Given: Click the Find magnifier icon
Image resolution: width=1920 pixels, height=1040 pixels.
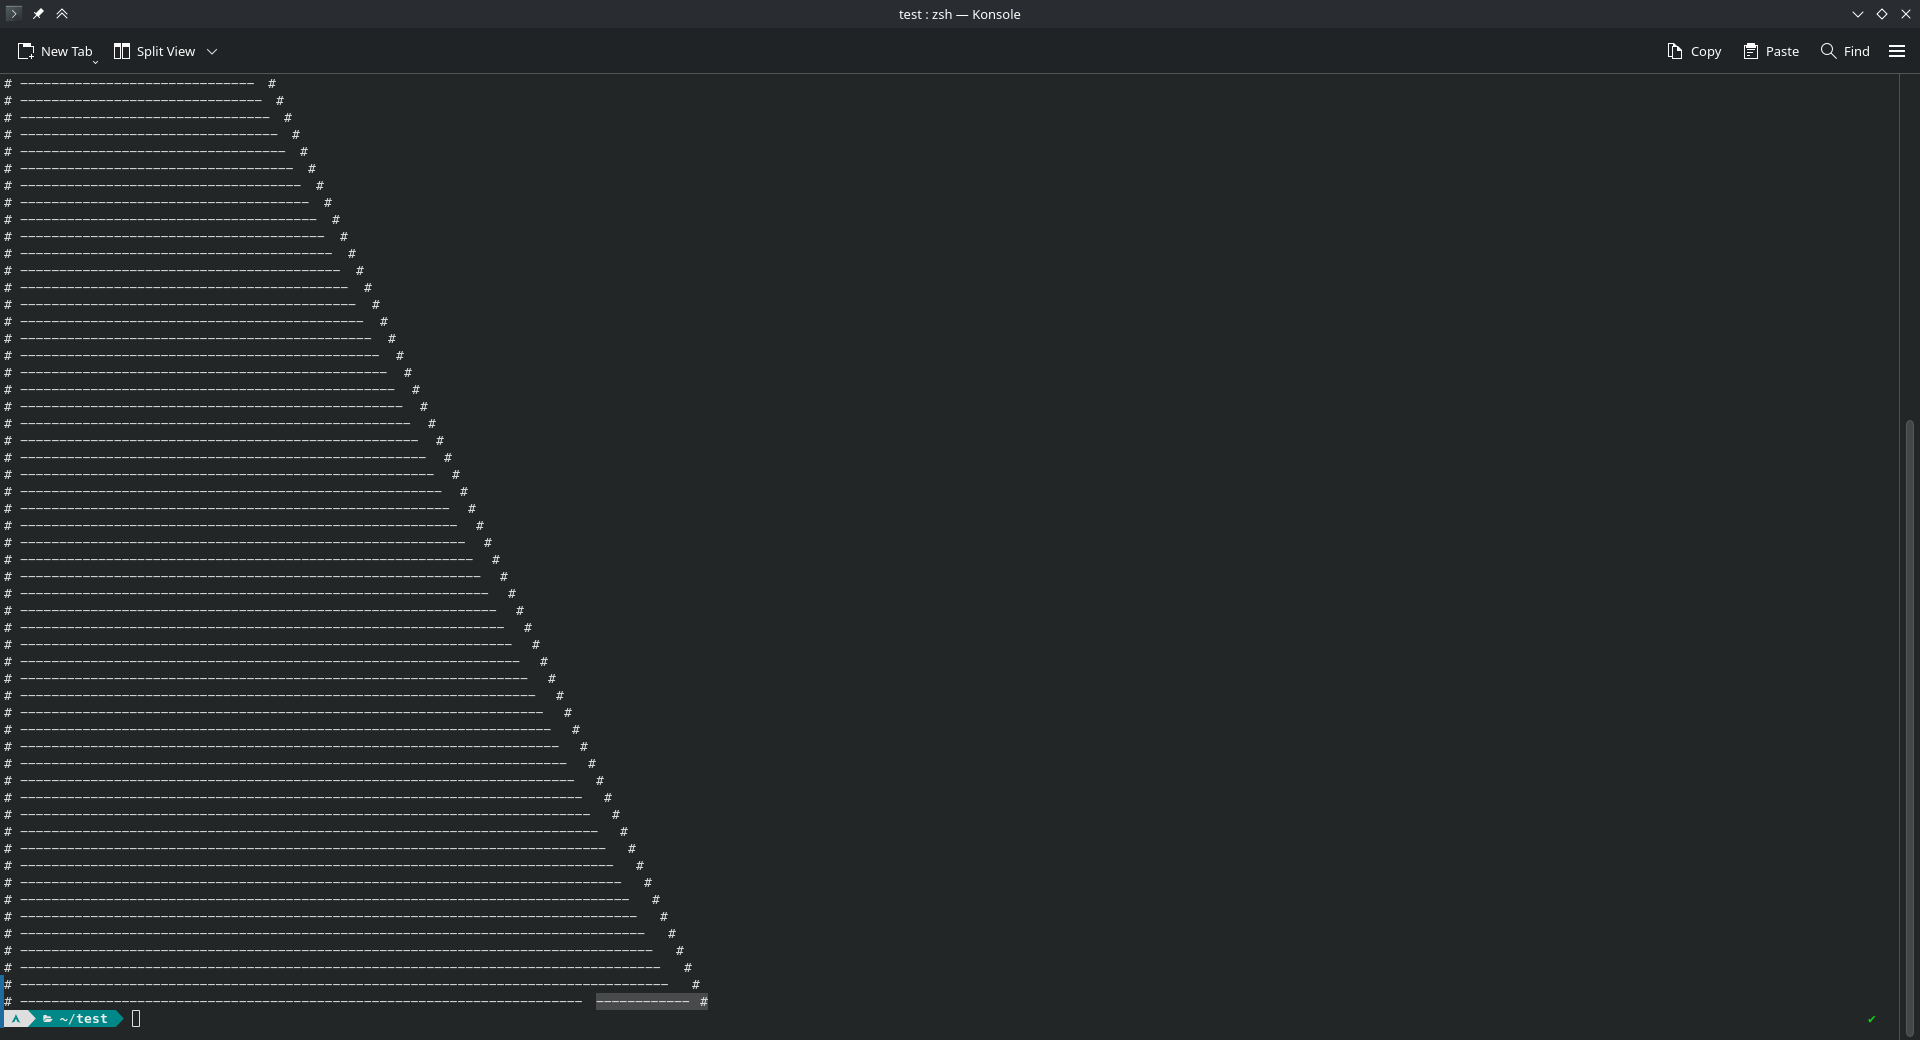Looking at the screenshot, I should tap(1828, 51).
